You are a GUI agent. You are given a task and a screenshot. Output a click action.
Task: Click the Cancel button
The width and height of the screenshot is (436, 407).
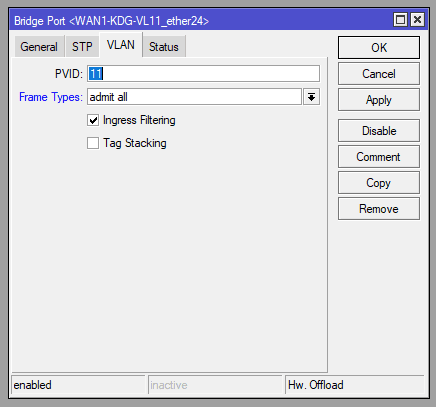pyautogui.click(x=379, y=74)
